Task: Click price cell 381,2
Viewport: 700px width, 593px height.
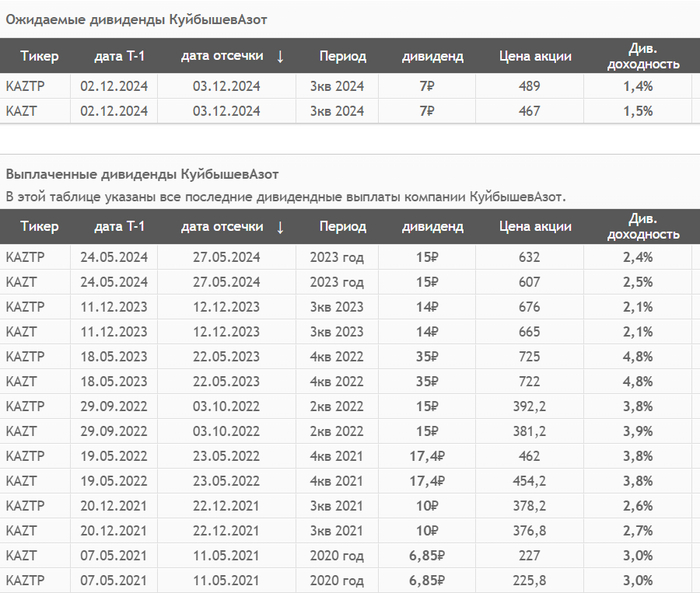Action: (529, 431)
